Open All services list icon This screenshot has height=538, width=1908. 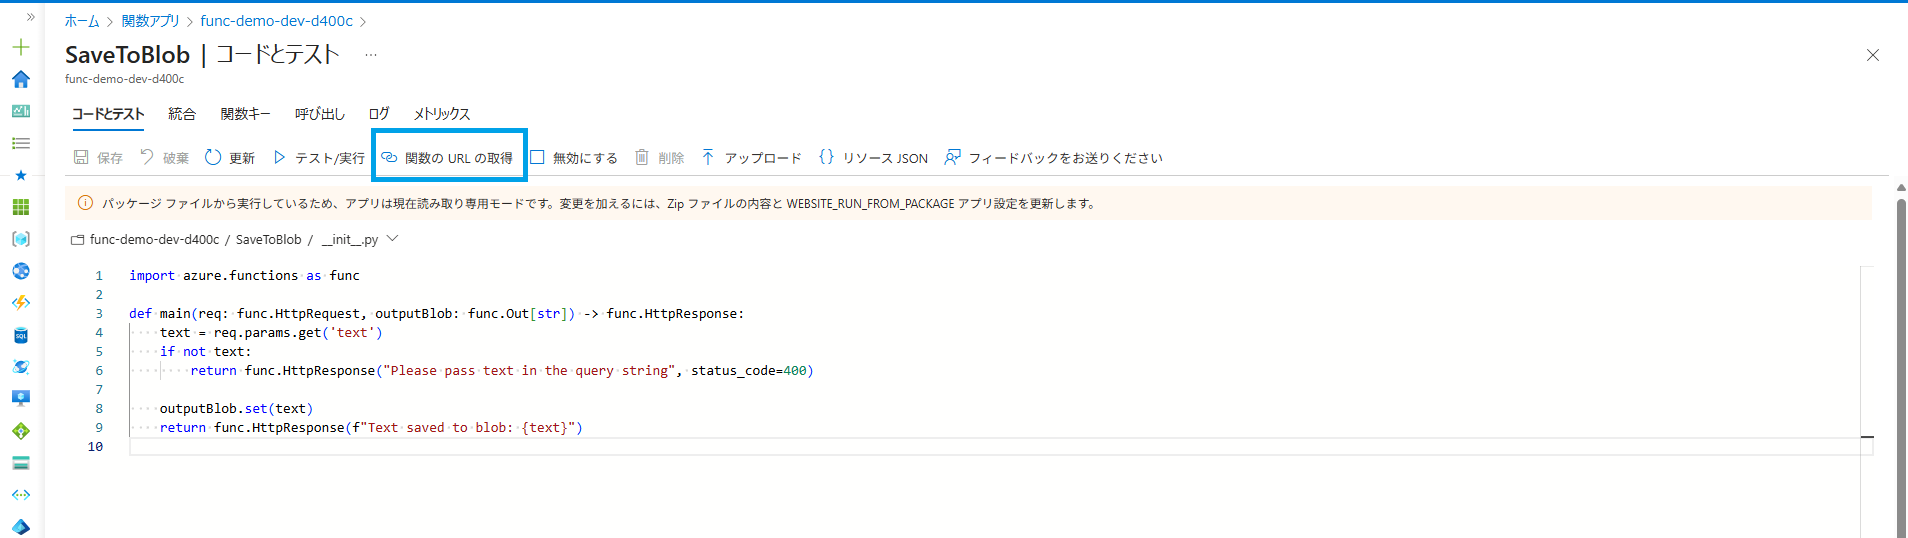pos(21,143)
